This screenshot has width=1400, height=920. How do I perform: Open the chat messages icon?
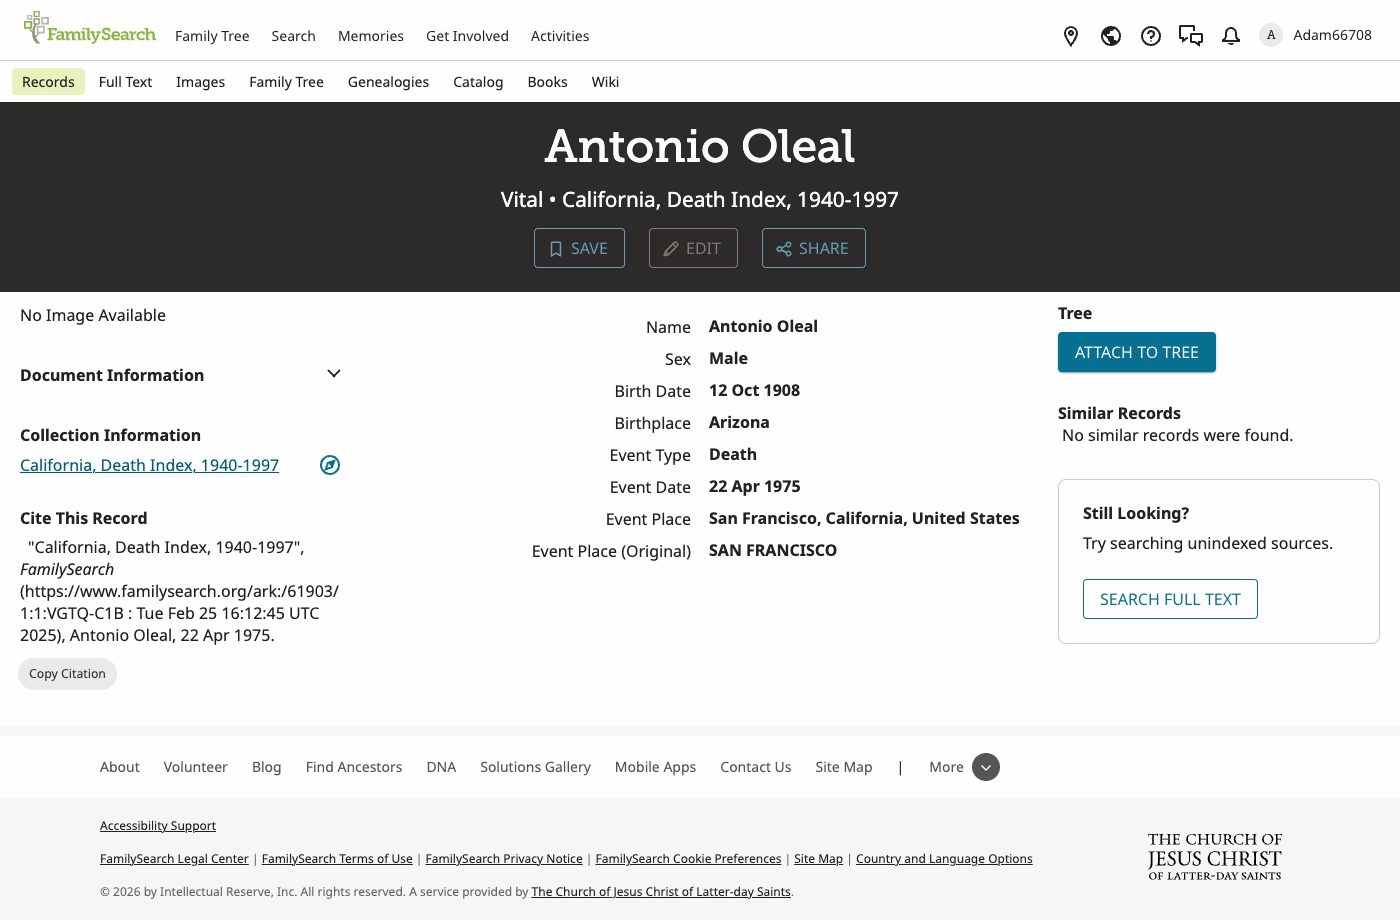pos(1191,36)
